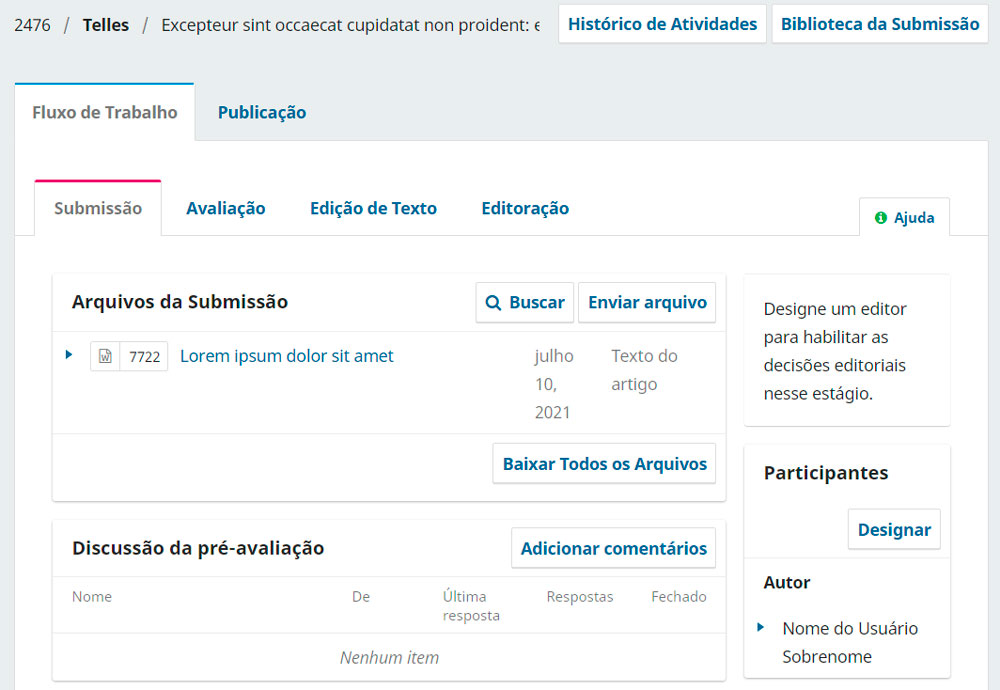Open Histórico de Atividades
This screenshot has width=1000, height=690.
pos(662,24)
